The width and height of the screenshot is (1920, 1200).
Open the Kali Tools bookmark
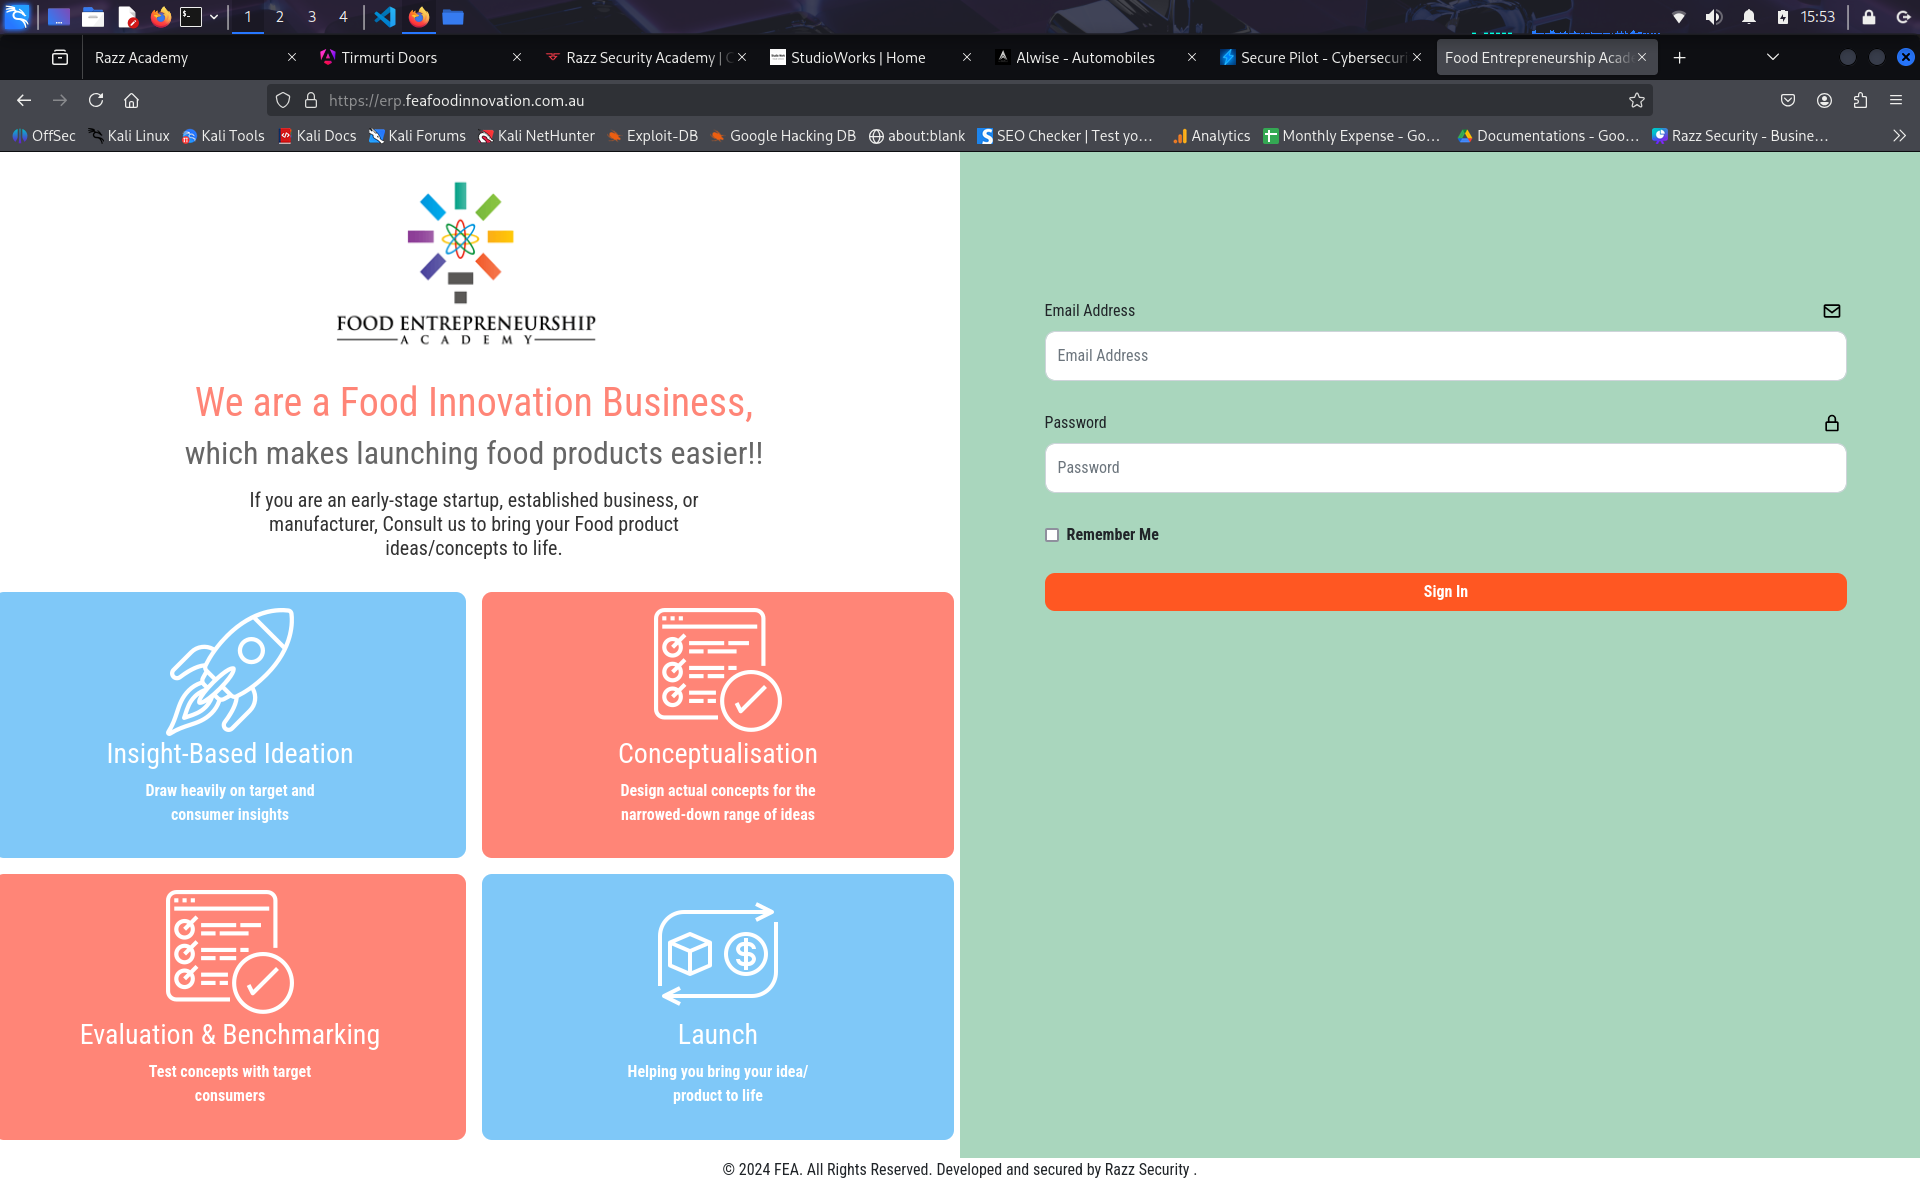tap(223, 136)
